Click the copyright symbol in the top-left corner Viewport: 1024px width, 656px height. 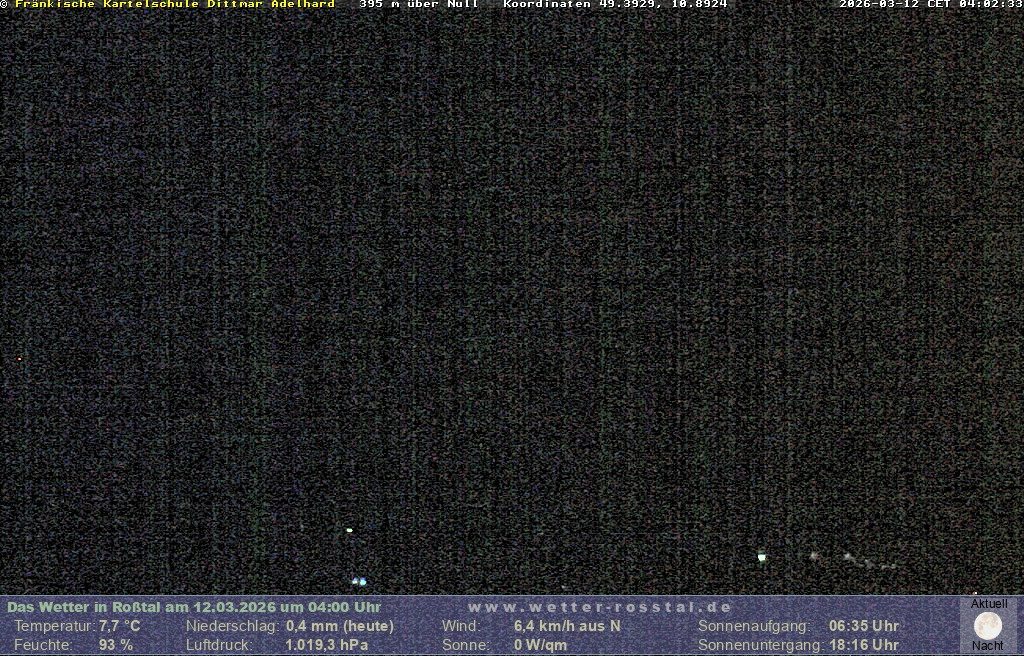pos(4,4)
